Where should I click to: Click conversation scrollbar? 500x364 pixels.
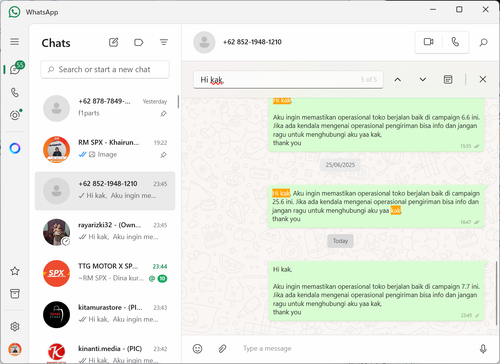click(496, 293)
